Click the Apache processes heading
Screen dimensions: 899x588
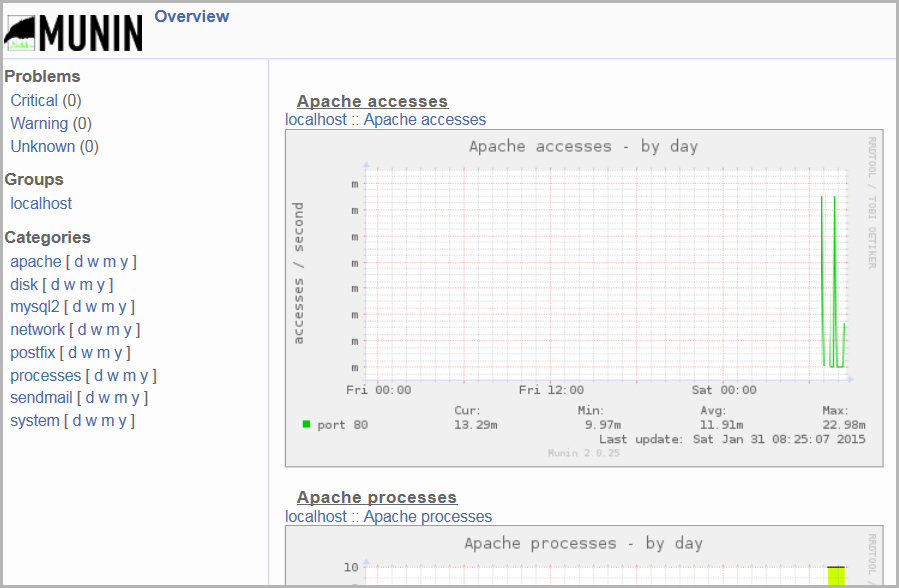[x=376, y=497]
